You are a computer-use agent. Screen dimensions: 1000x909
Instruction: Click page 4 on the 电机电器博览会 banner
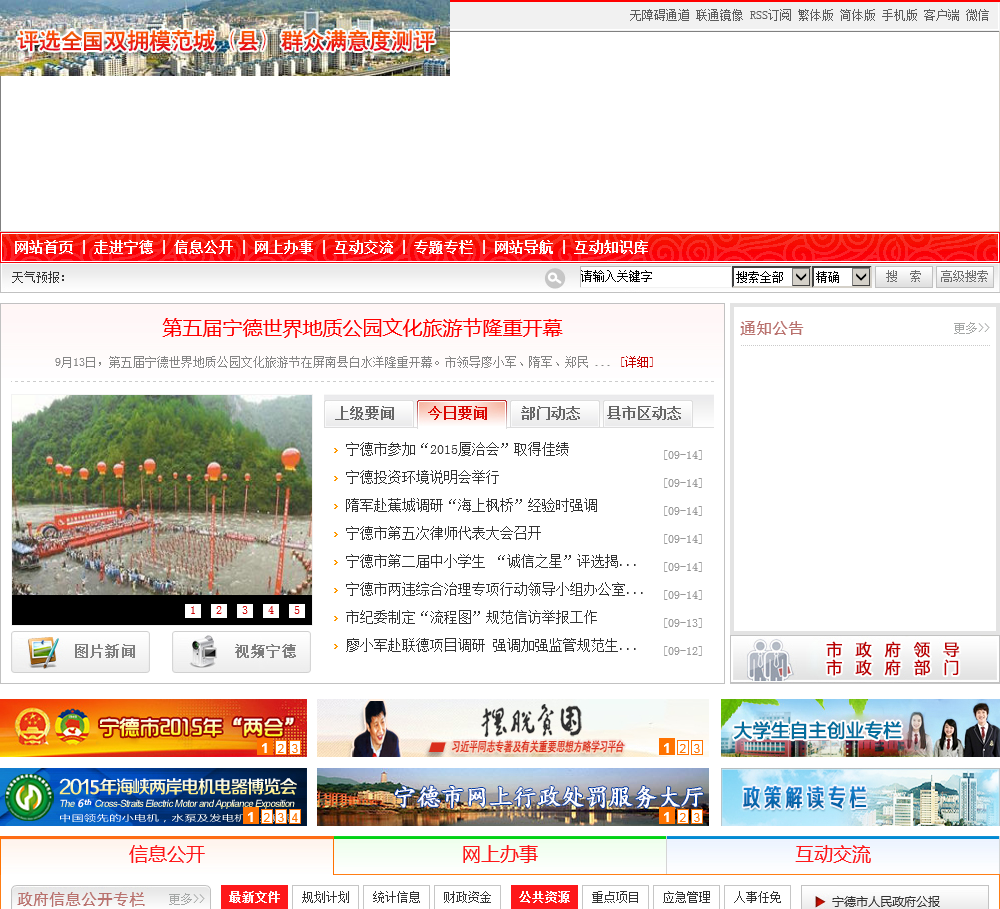pos(295,817)
